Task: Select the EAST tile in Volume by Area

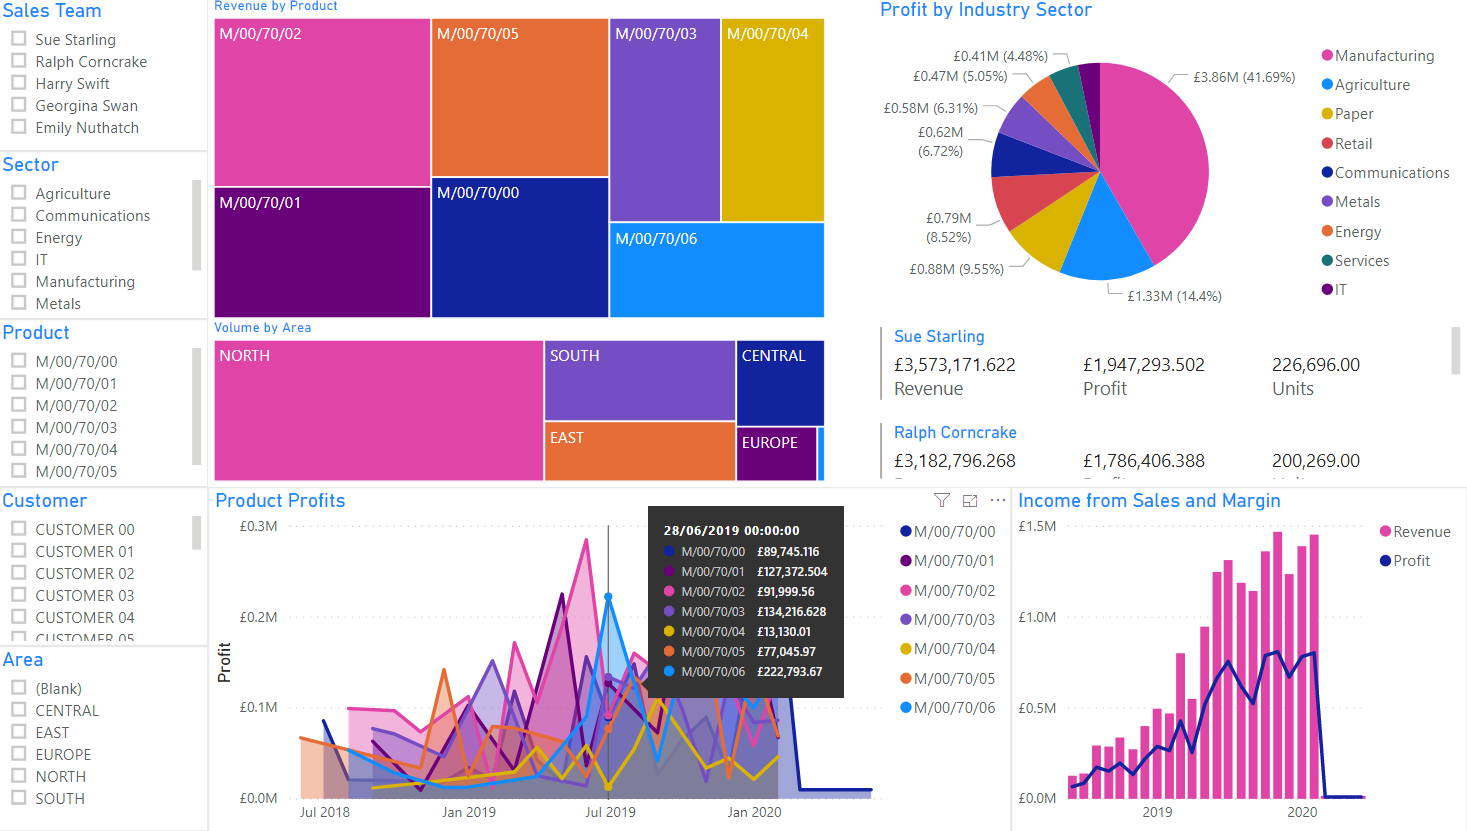Action: click(x=640, y=452)
